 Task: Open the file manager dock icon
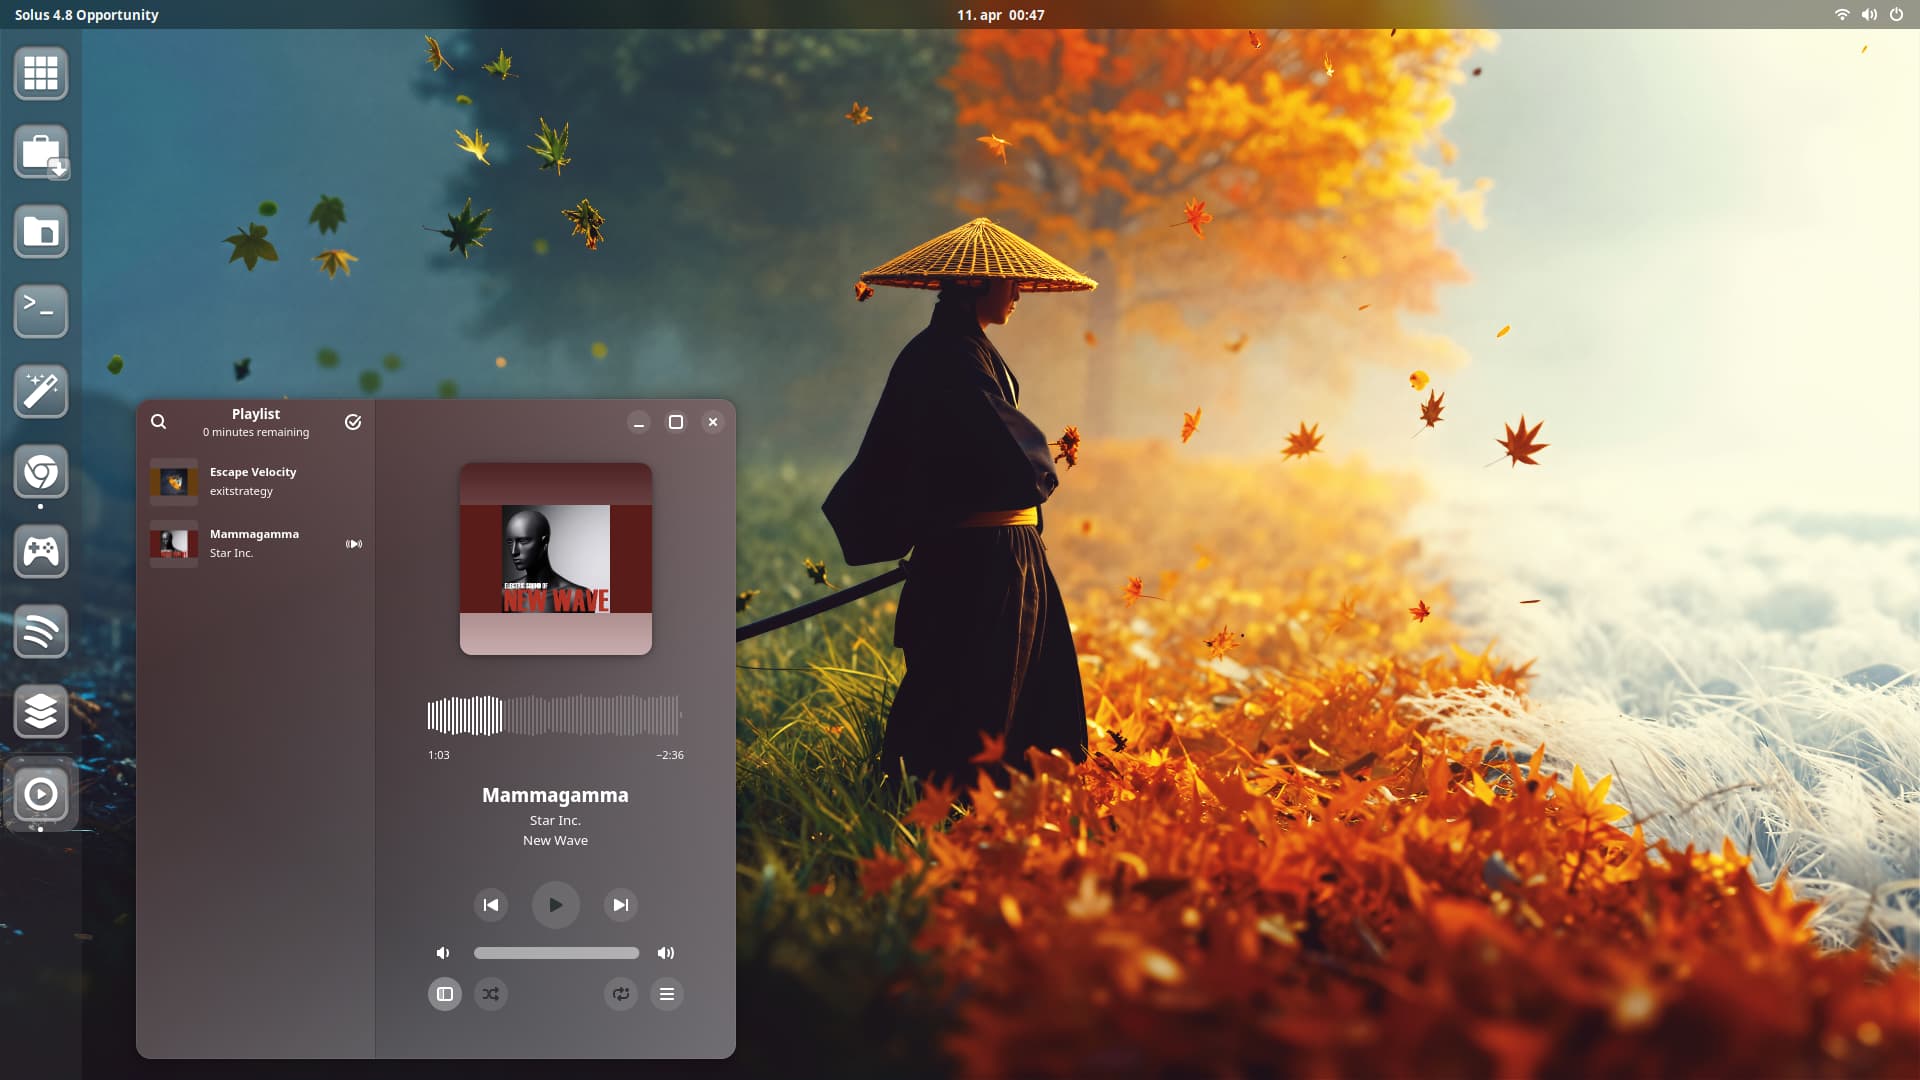pyautogui.click(x=41, y=232)
